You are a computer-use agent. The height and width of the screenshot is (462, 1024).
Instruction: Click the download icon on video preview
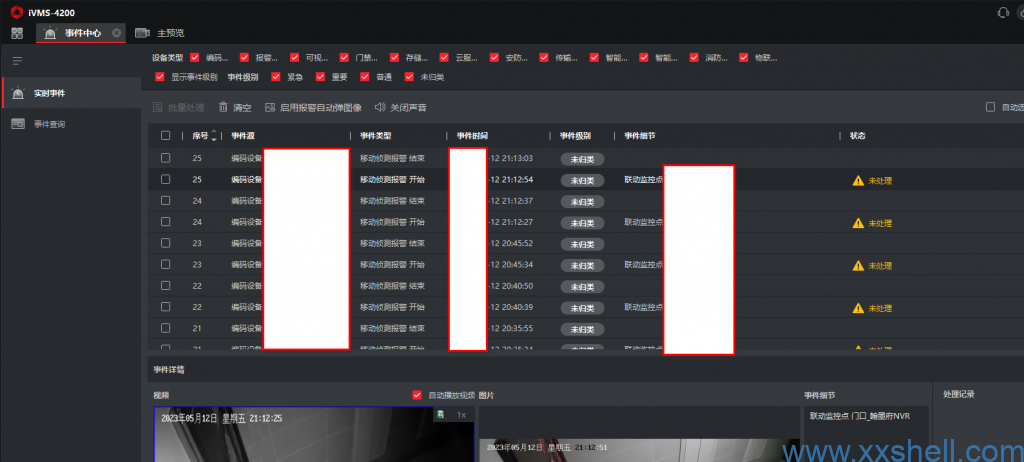tap(440, 414)
